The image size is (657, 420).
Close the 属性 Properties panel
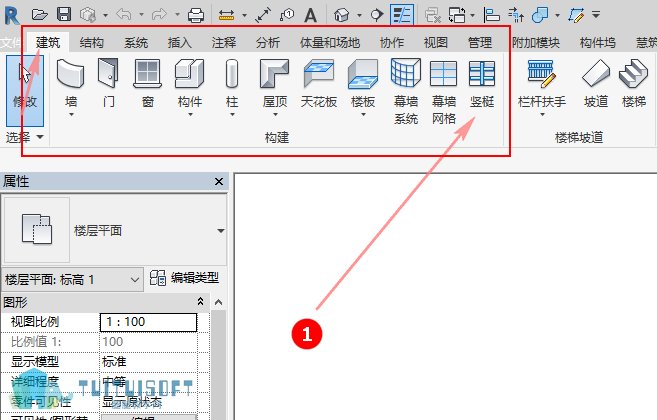219,181
